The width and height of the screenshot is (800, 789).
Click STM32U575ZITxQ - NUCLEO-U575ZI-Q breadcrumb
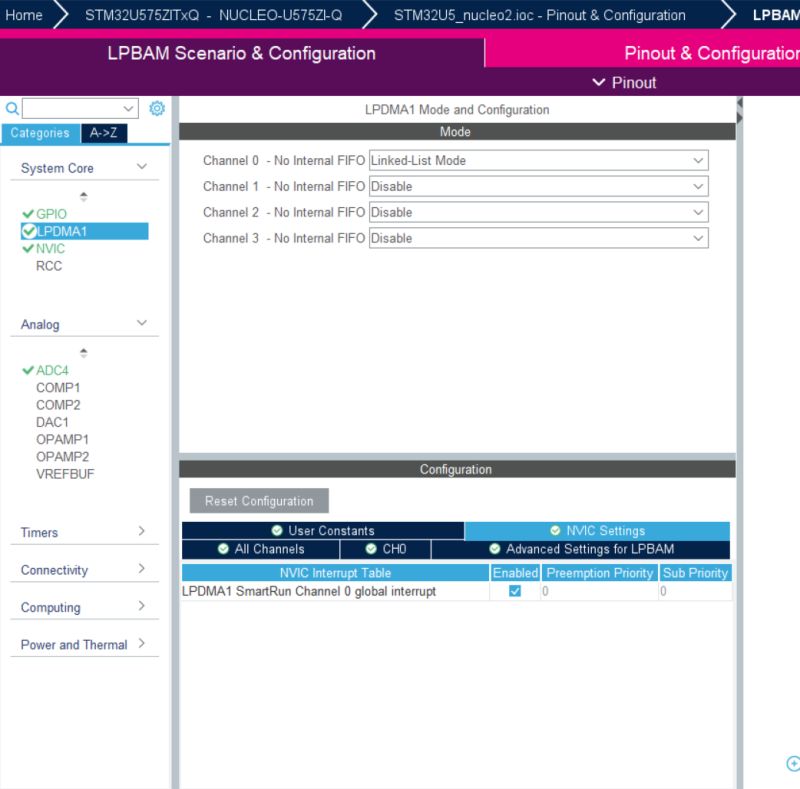[213, 15]
